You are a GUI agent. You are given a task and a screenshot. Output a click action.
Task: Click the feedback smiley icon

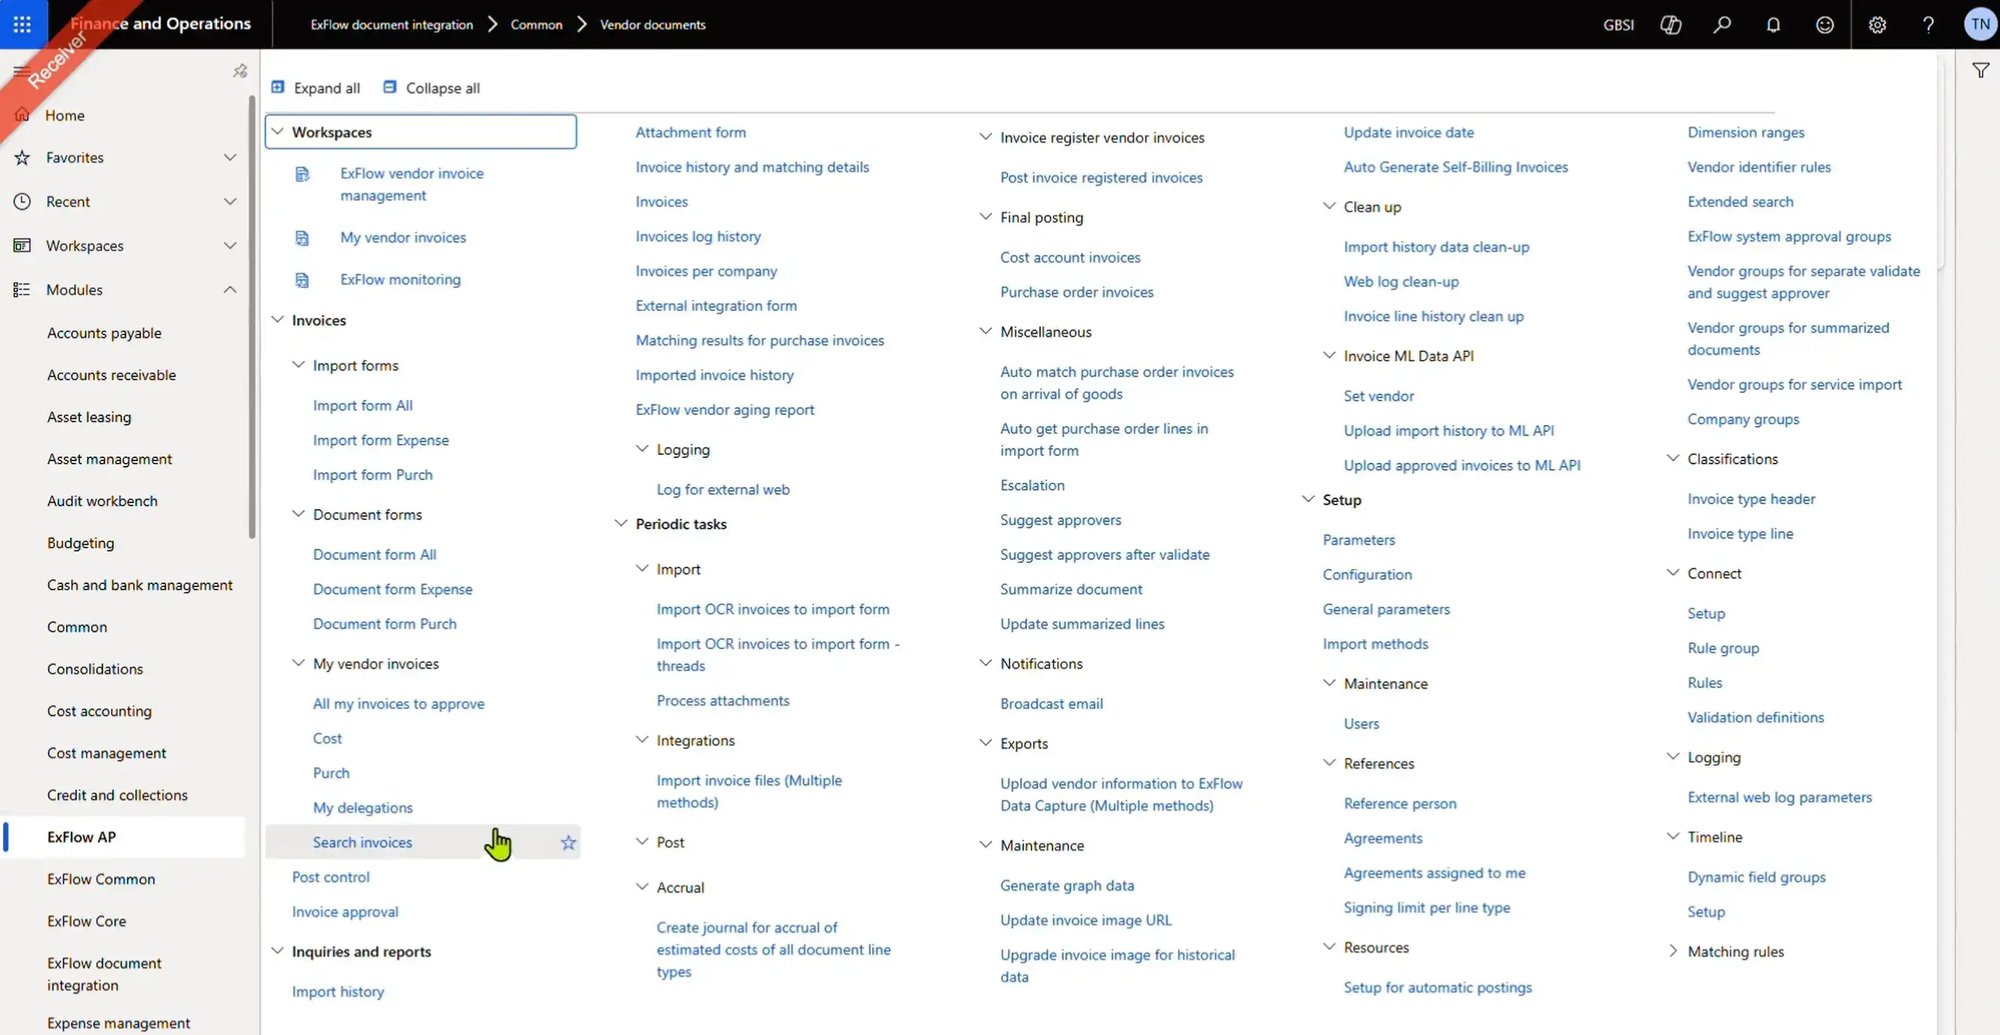pyautogui.click(x=1825, y=24)
